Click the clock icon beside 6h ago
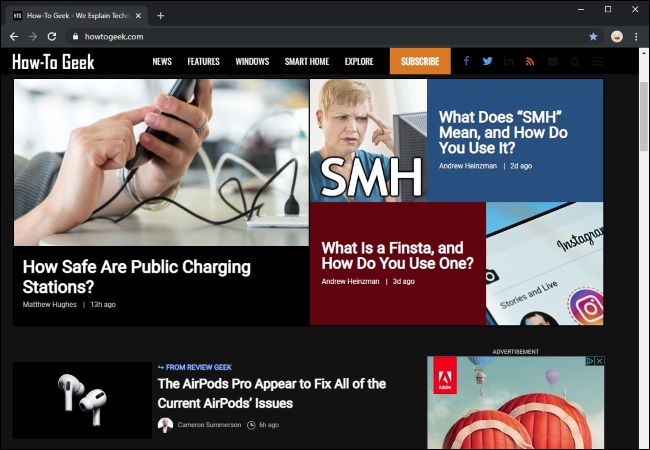650x450 pixels. [251, 425]
